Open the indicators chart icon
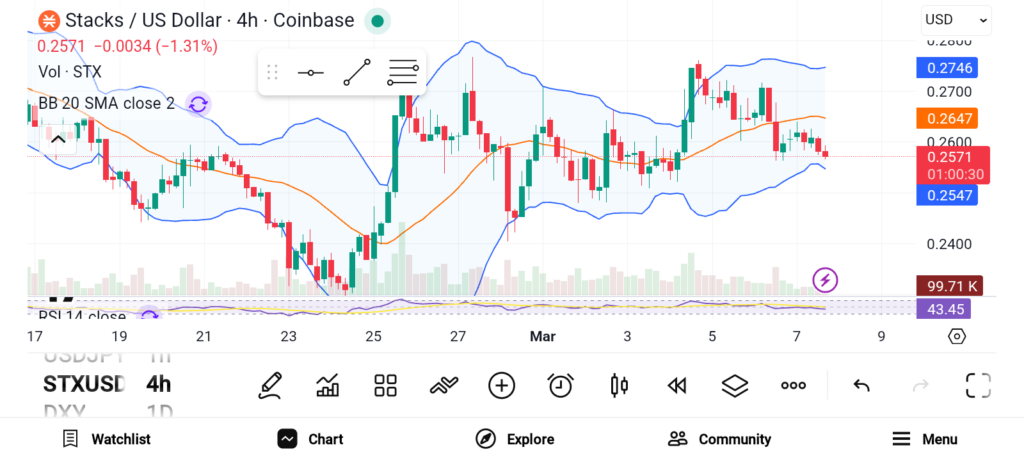This screenshot has width=1024, height=461. point(327,385)
